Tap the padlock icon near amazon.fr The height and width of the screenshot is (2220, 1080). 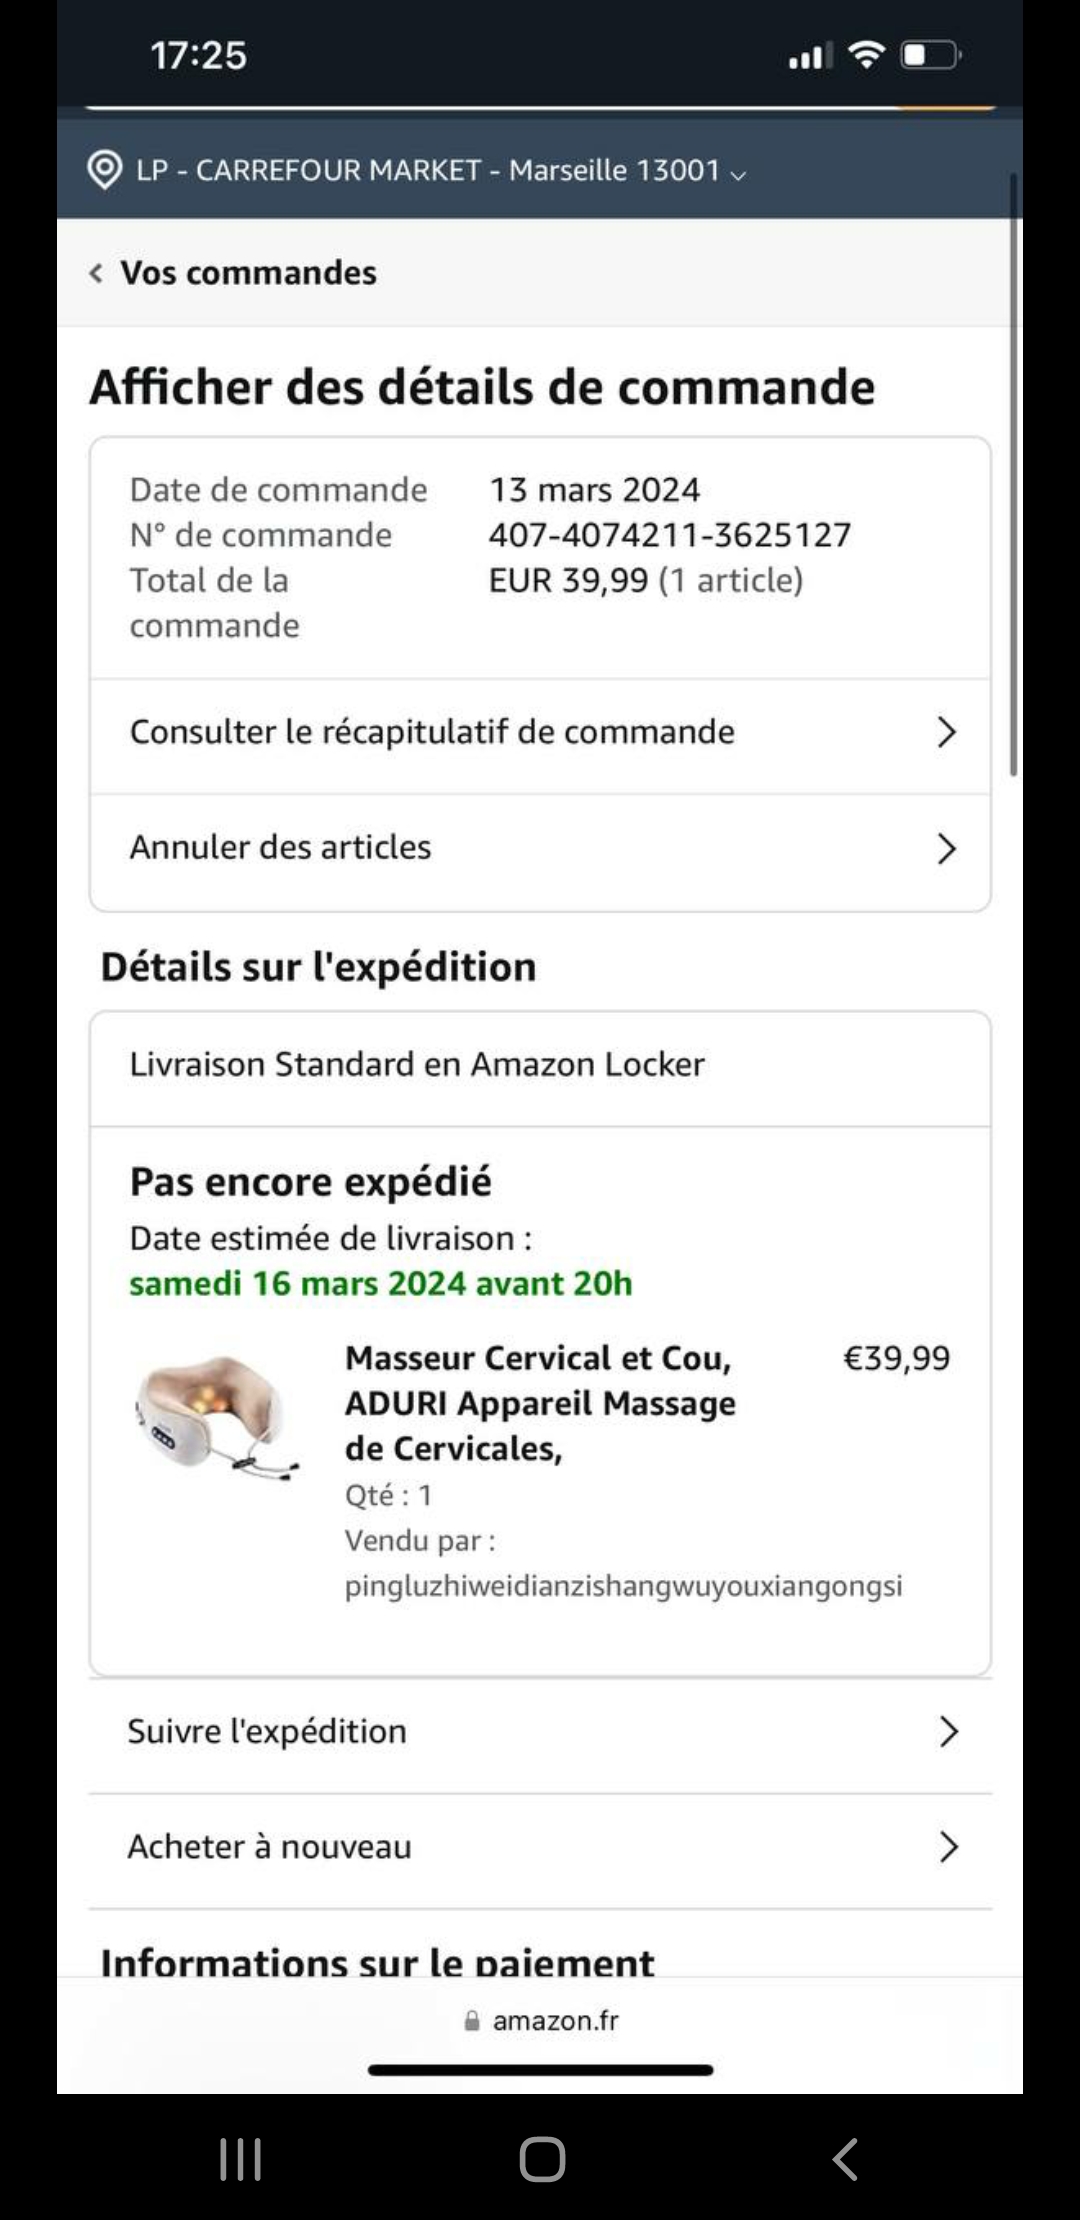click(x=472, y=2021)
